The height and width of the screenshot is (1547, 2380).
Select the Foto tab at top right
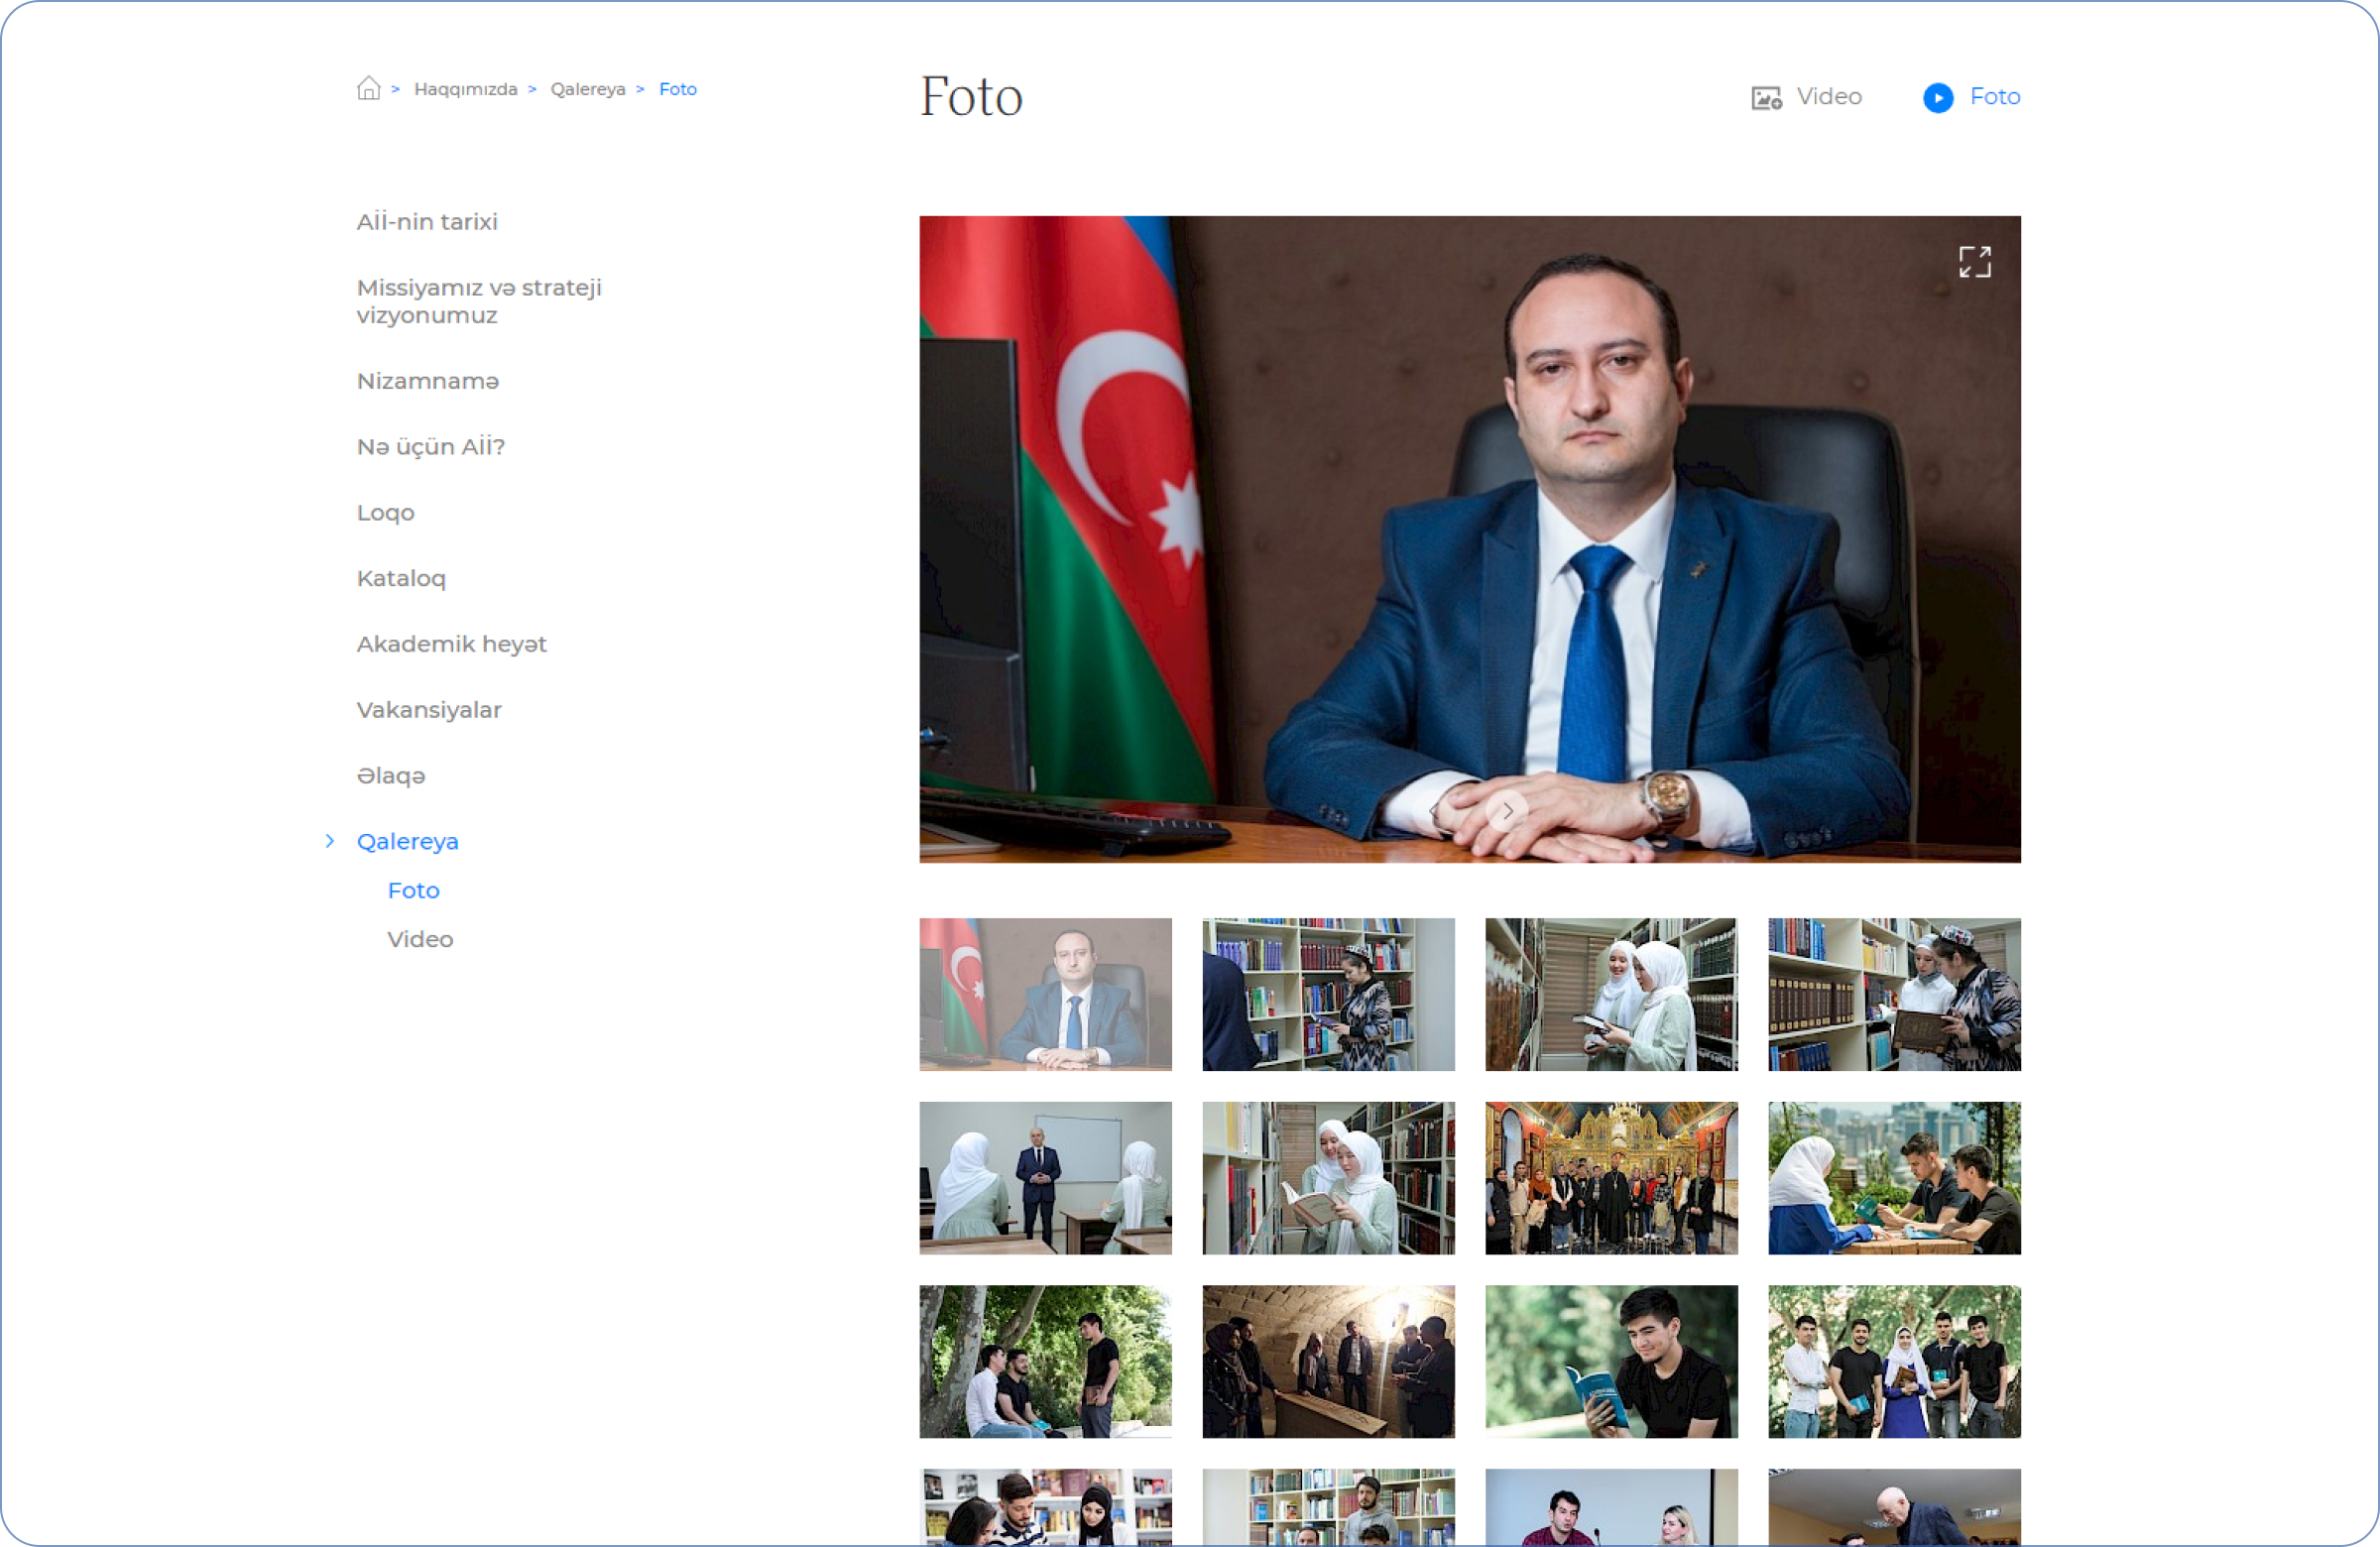1994,97
